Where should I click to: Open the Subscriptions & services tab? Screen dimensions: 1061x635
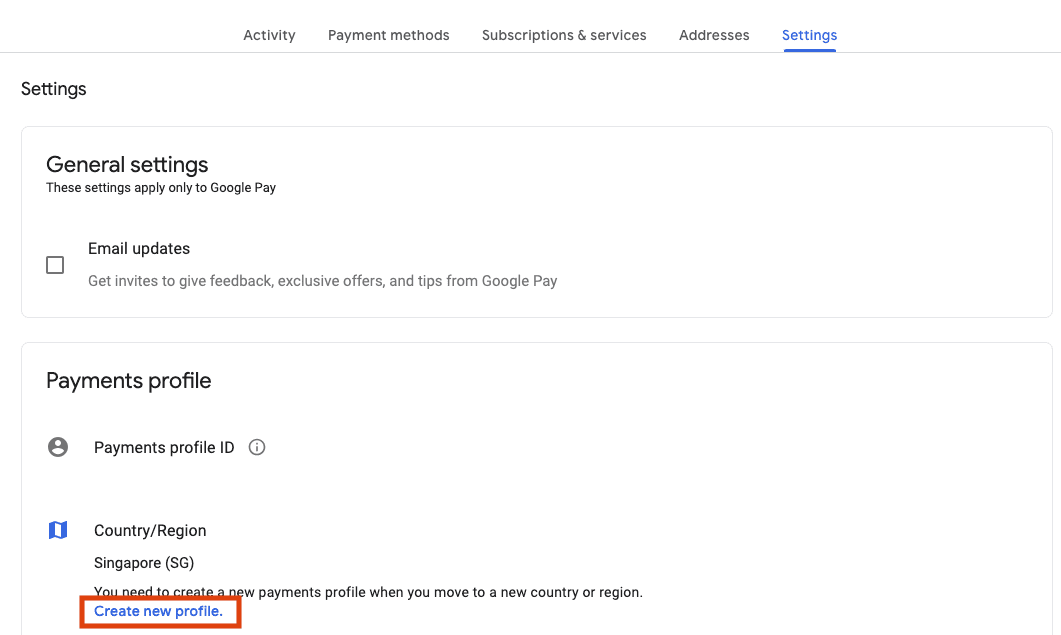click(563, 35)
